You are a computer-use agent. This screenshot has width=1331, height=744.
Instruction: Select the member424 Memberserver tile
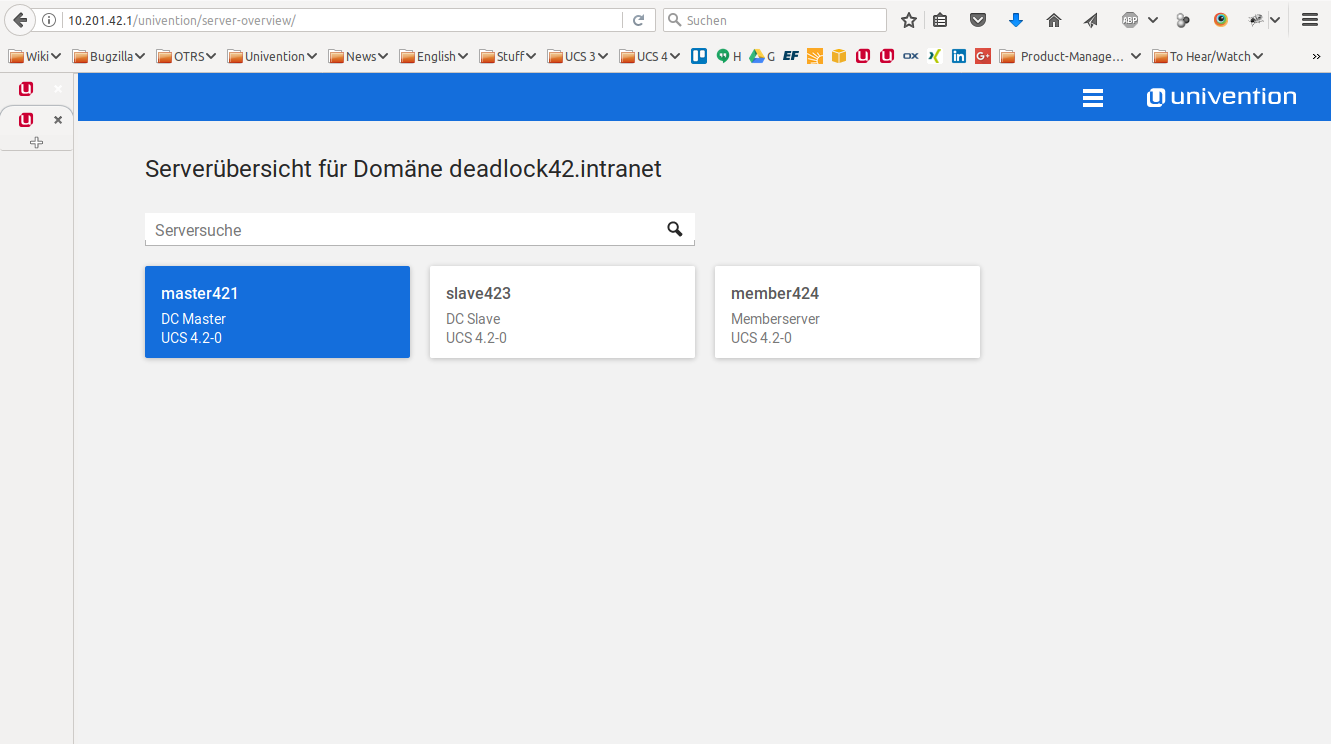coord(847,311)
